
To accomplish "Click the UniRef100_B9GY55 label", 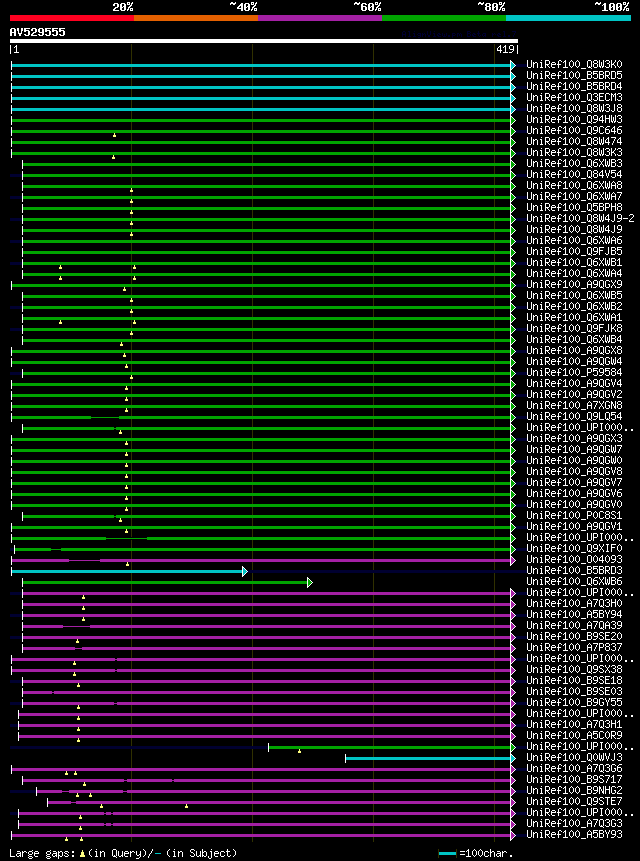I will 574,702.
